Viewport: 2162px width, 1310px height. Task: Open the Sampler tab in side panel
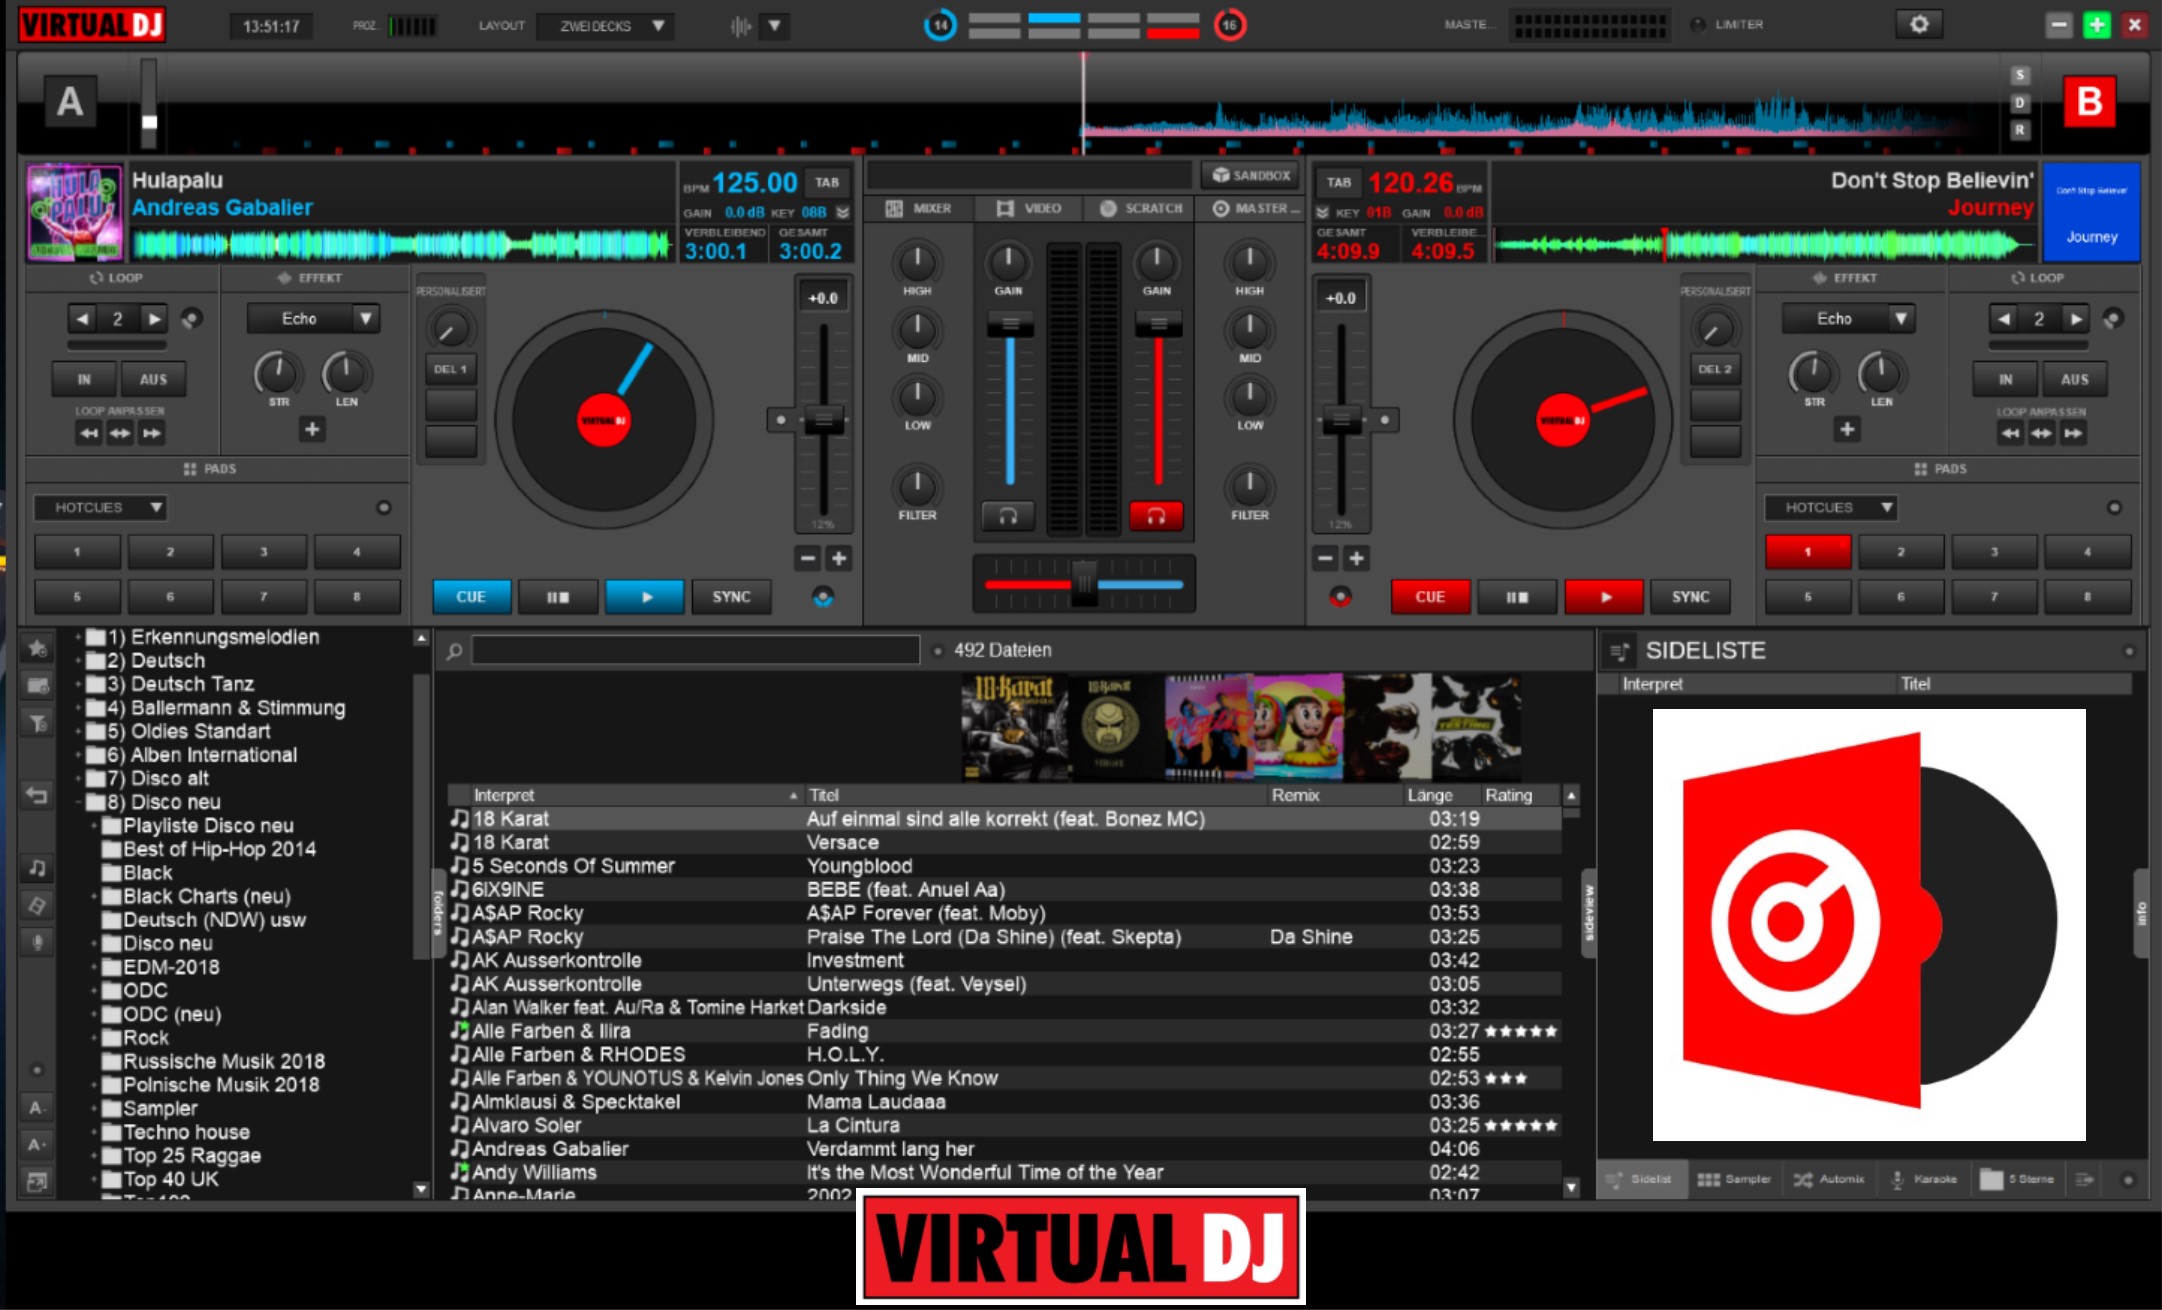1734,1179
